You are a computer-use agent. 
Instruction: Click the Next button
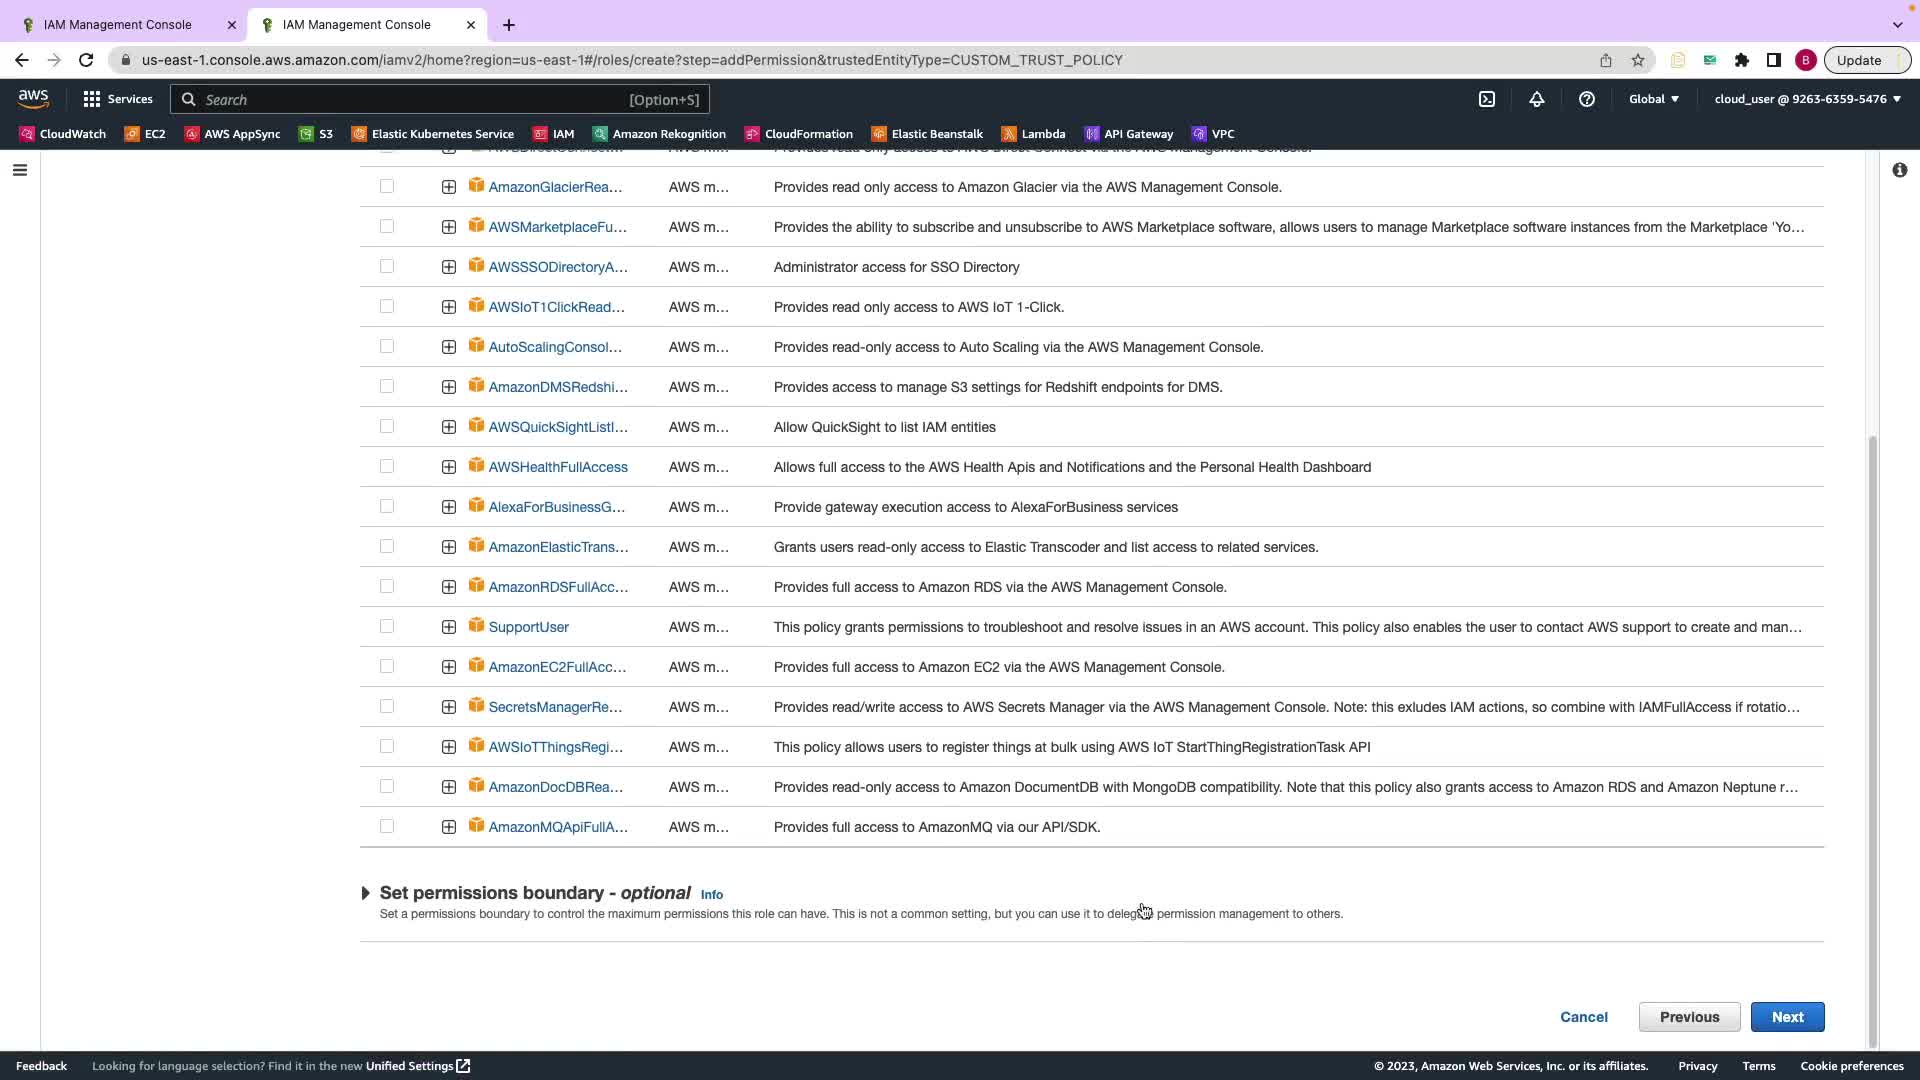(x=1787, y=1017)
